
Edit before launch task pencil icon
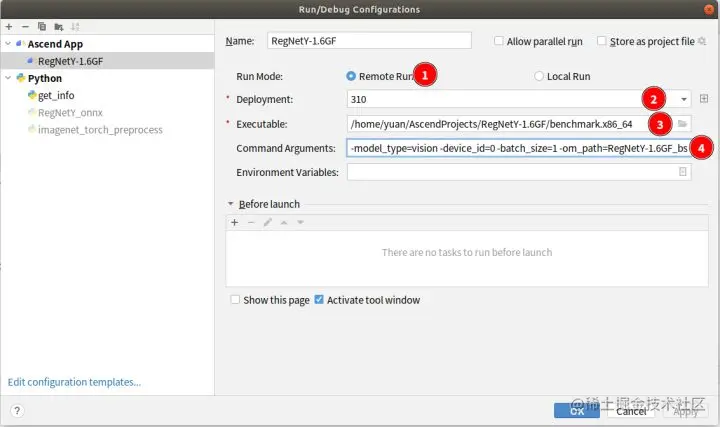point(268,222)
